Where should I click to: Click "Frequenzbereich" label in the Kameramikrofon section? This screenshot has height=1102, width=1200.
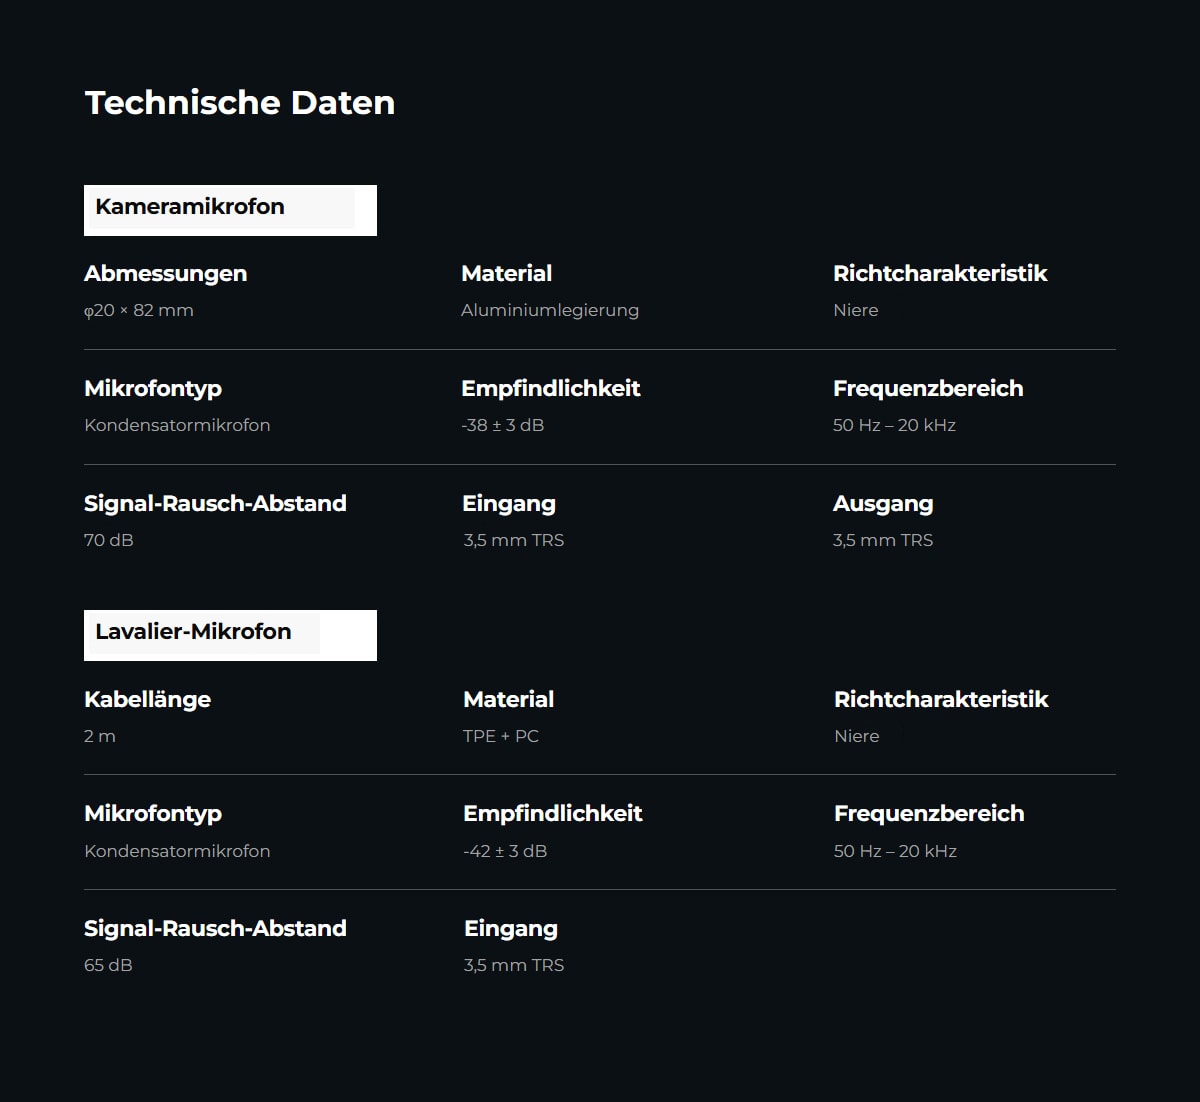(x=928, y=389)
